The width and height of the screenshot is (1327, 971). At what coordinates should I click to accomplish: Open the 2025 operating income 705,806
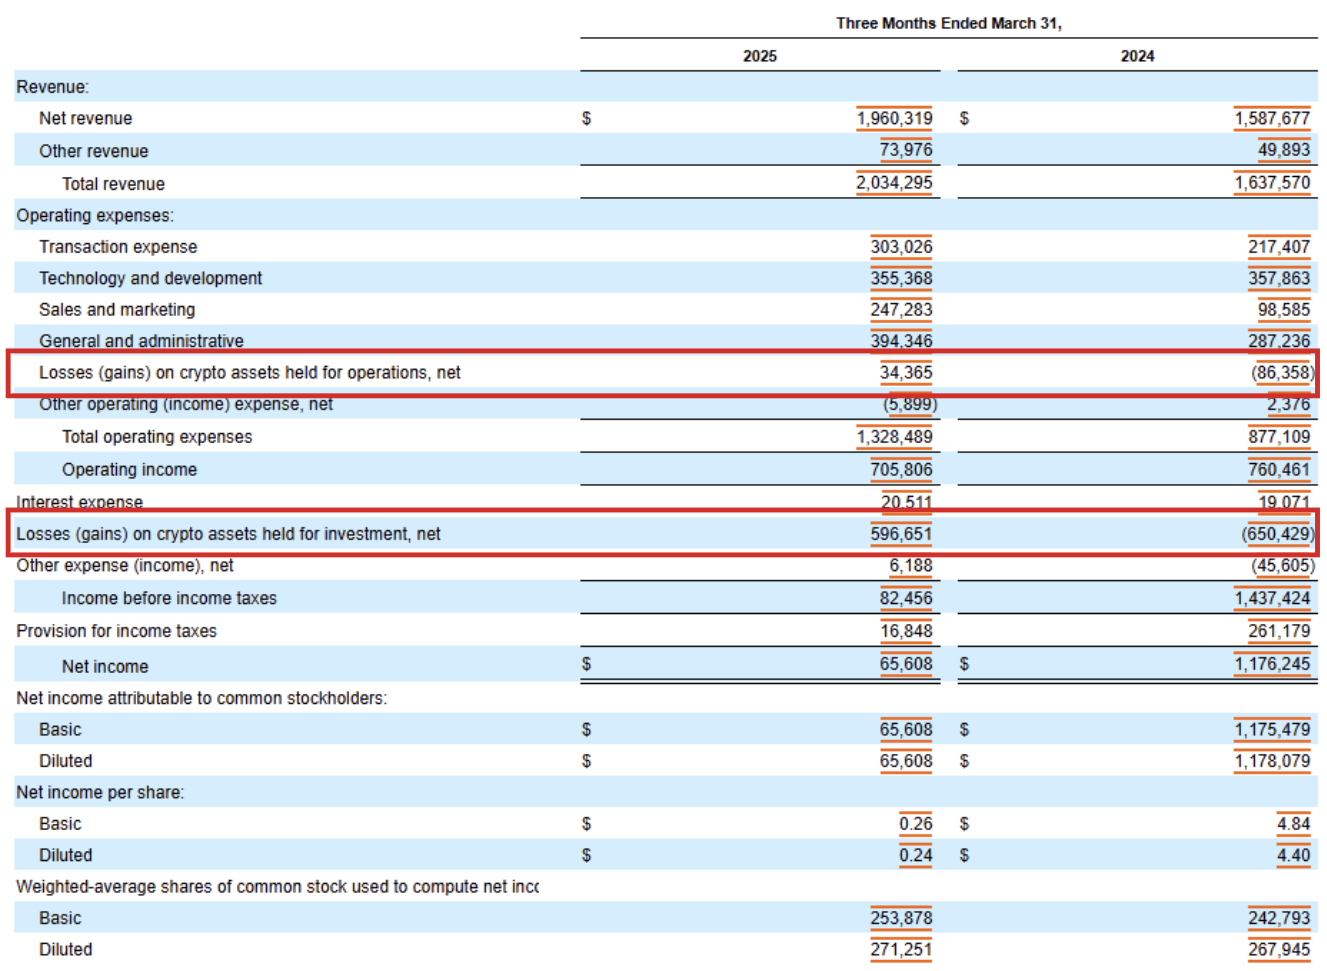(x=901, y=469)
